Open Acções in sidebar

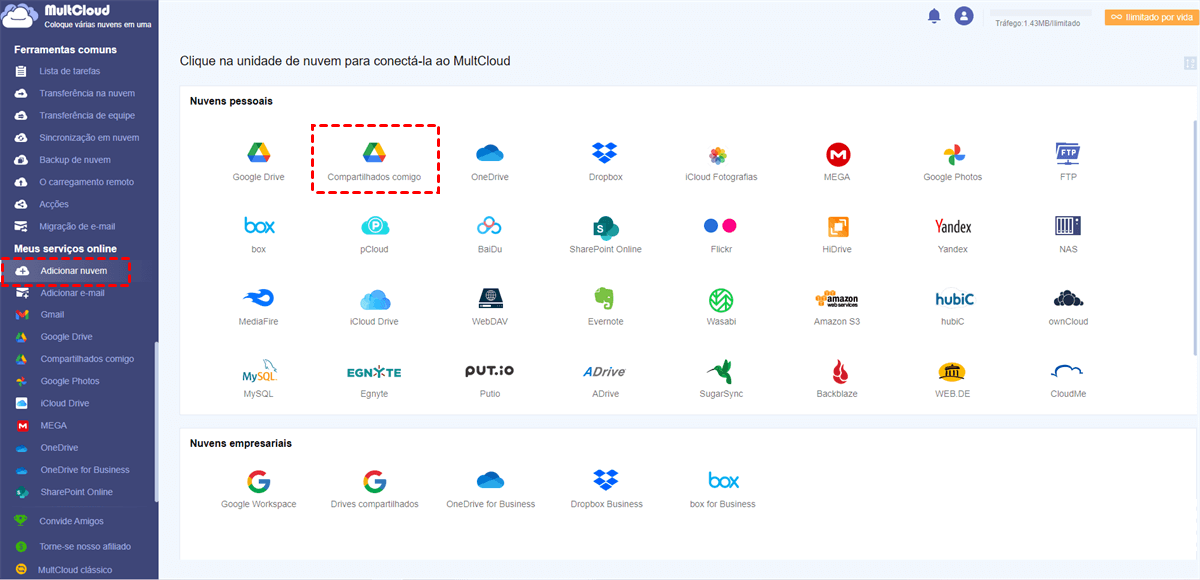(54, 204)
